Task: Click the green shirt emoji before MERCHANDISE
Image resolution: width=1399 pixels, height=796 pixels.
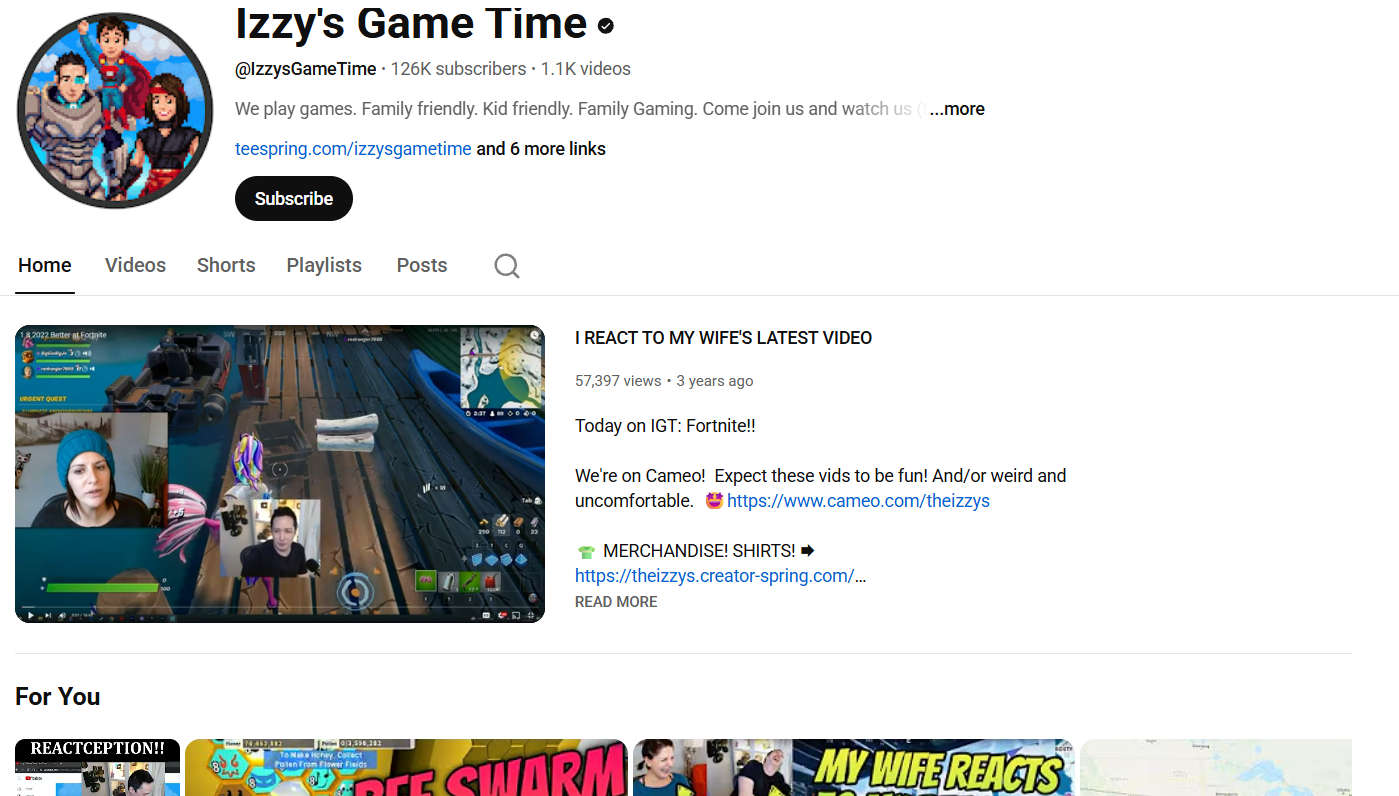Action: point(586,551)
